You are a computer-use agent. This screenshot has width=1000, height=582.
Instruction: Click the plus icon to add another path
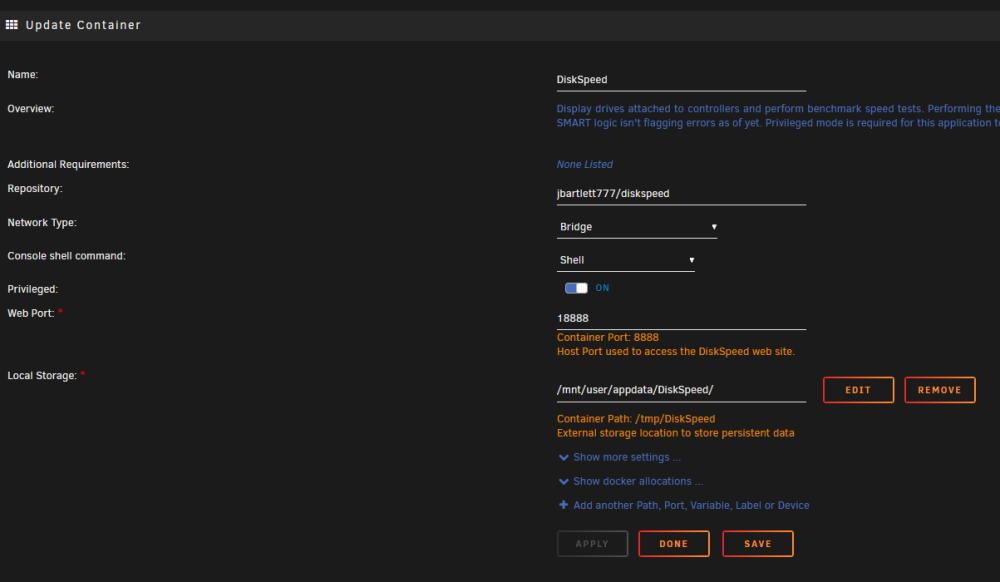(x=563, y=505)
